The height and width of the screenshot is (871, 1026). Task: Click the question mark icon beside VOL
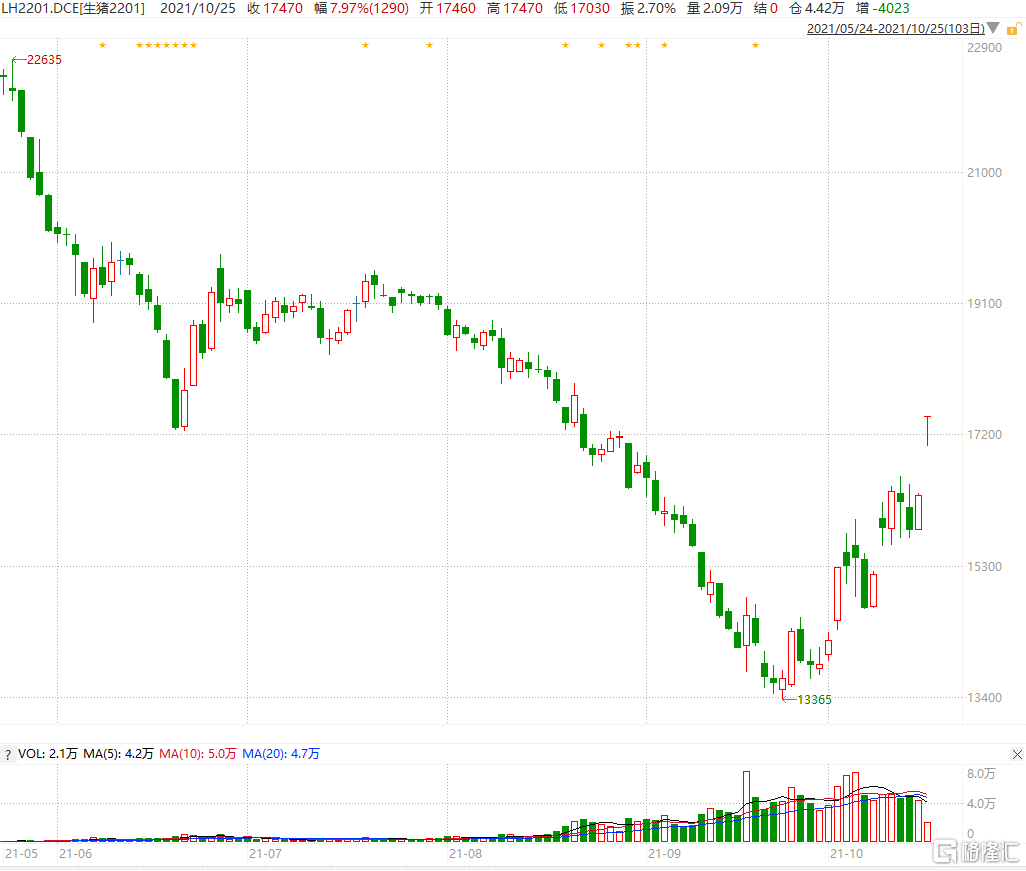tap(8, 755)
